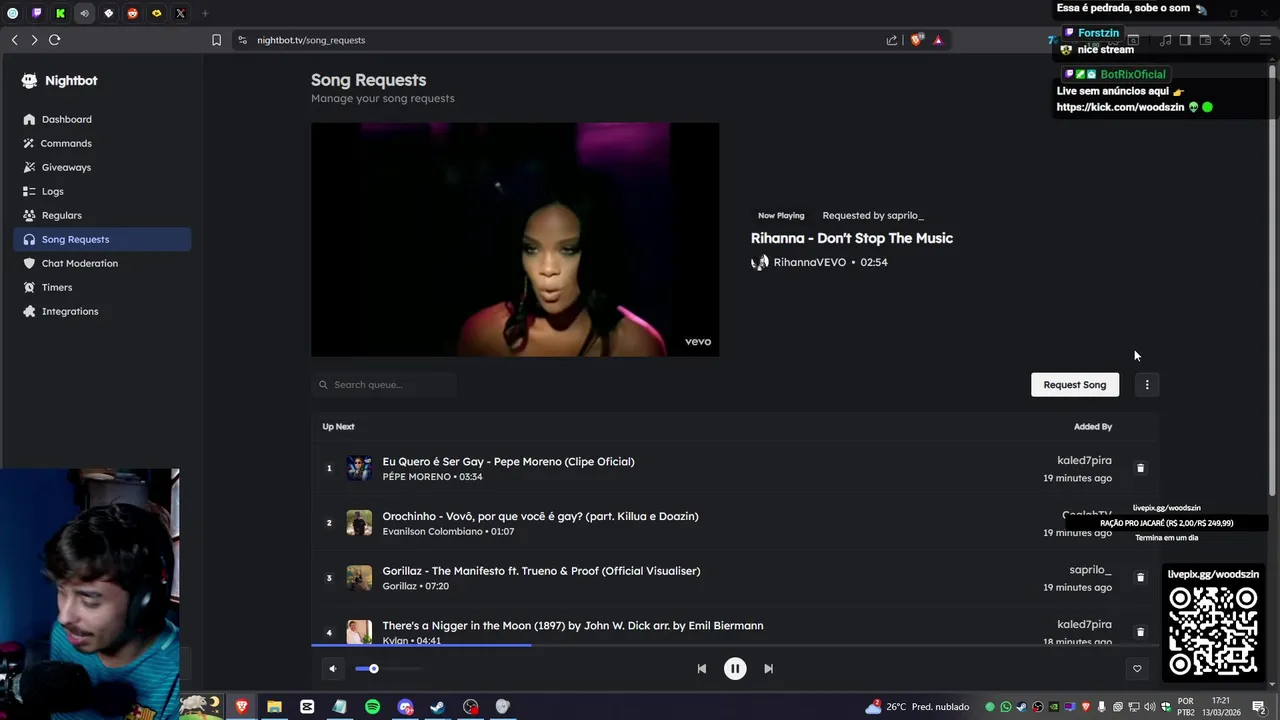Viewport: 1280px width, 720px height.
Task: Open Chat Moderation page
Action: (x=102, y=263)
